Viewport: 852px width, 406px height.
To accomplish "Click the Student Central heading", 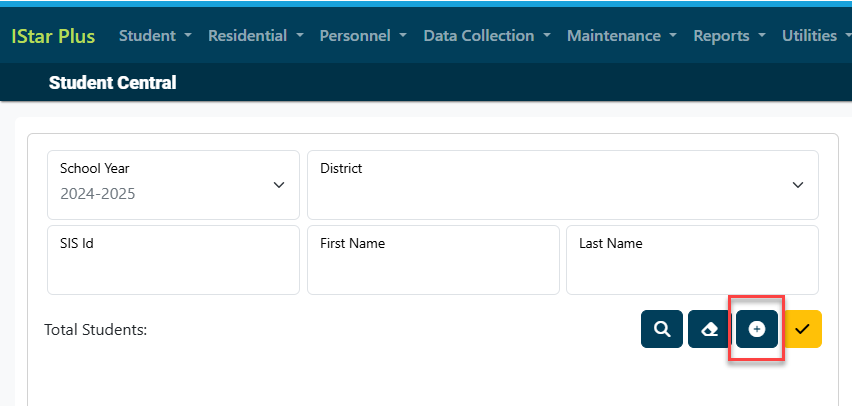I will [x=112, y=83].
